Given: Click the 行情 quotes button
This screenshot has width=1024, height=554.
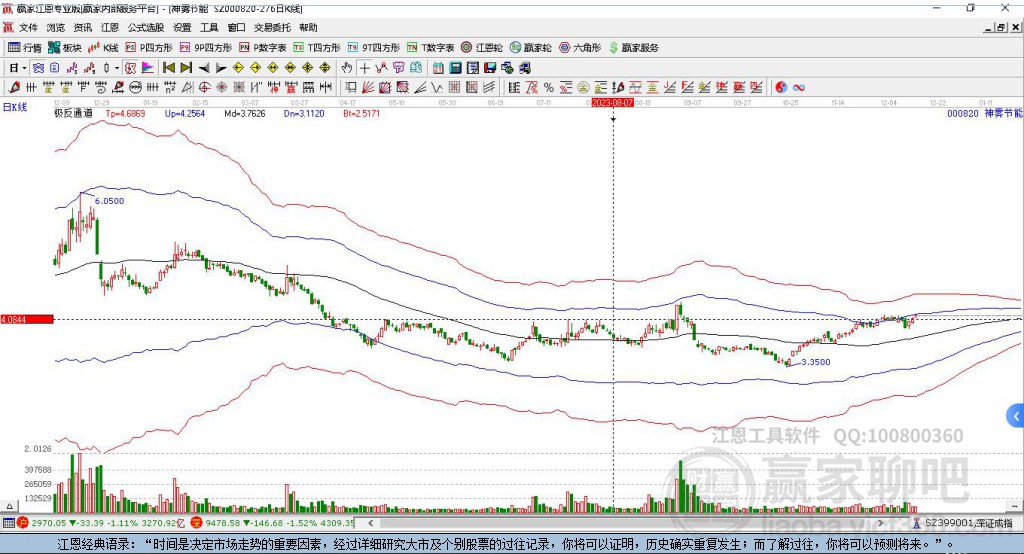Looking at the screenshot, I should (25, 48).
